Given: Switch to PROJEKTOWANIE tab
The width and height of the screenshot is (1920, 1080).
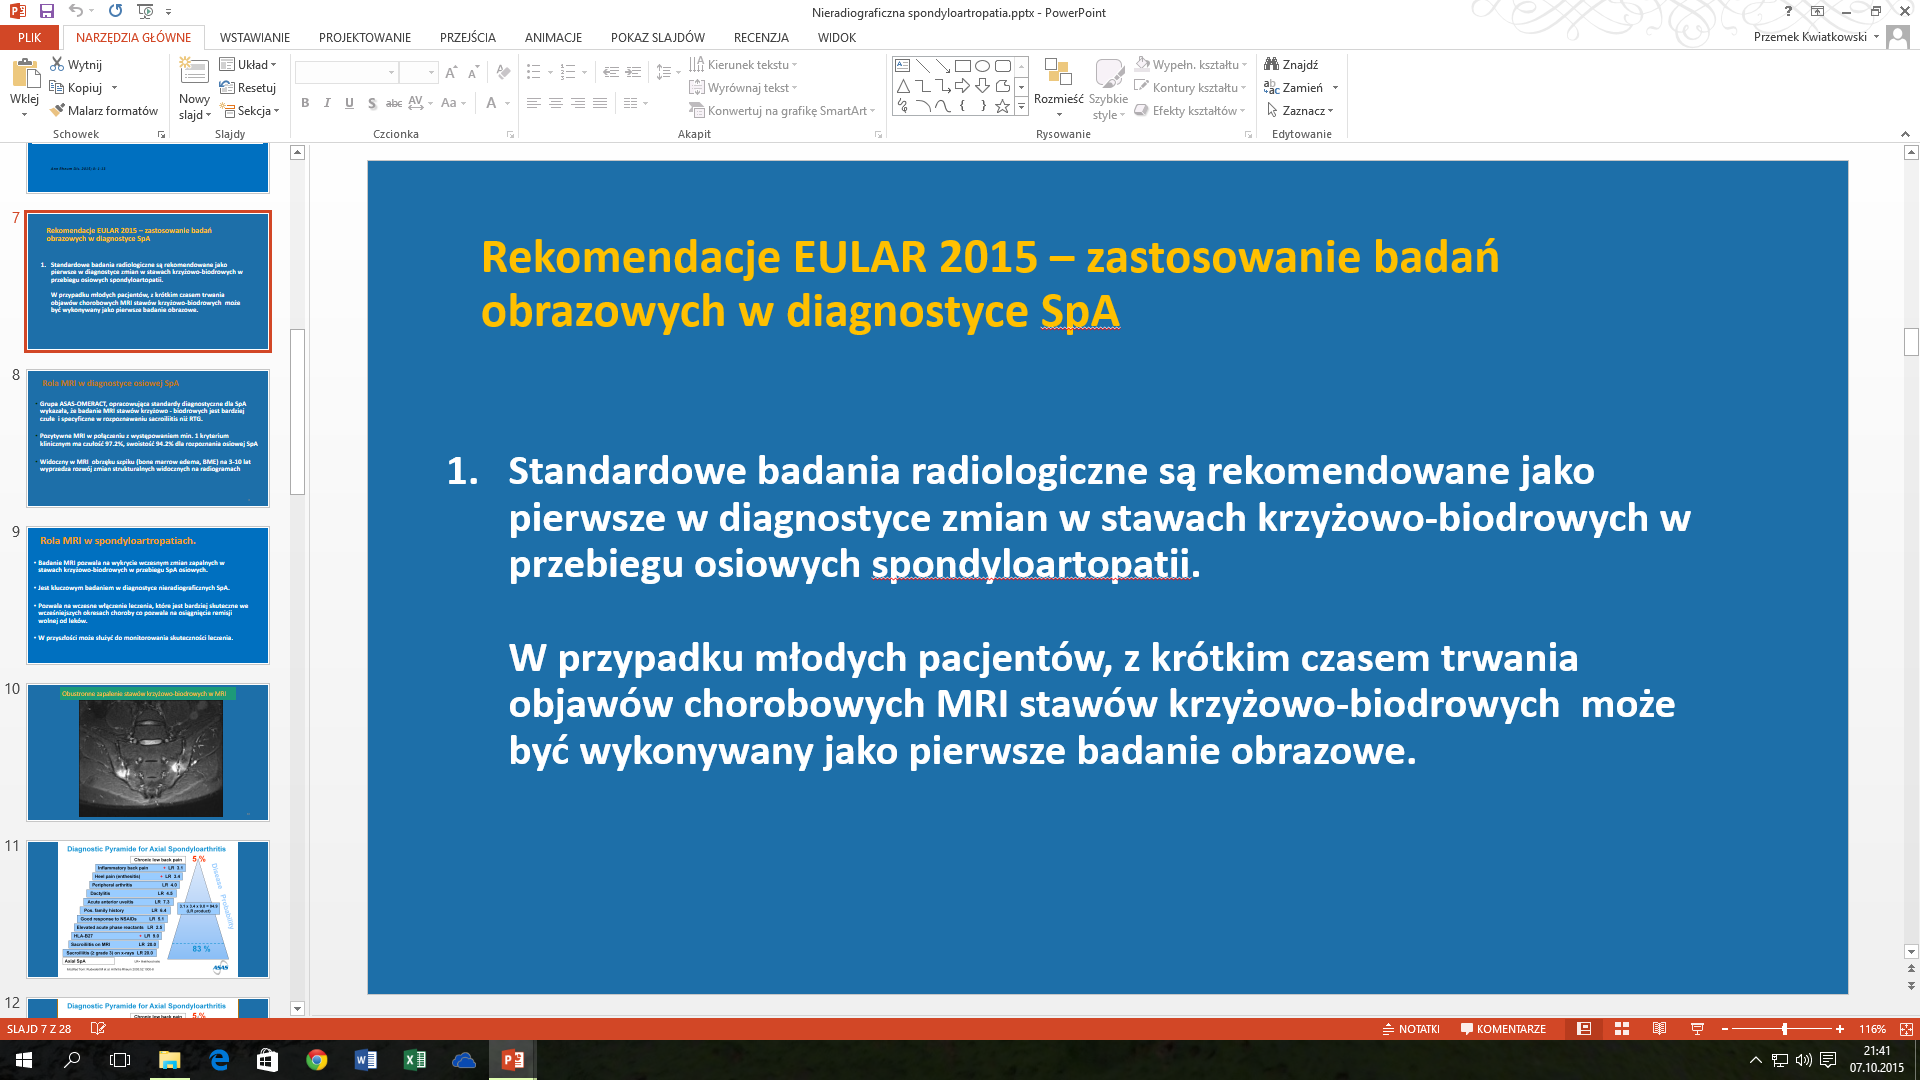Looking at the screenshot, I should point(365,38).
